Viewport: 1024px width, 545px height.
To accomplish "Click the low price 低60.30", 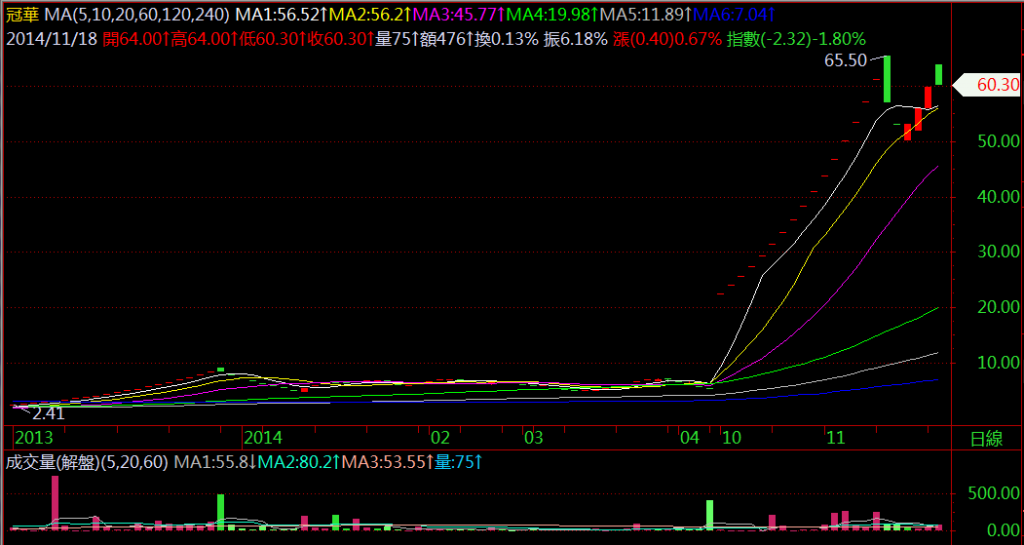I will coord(273,39).
